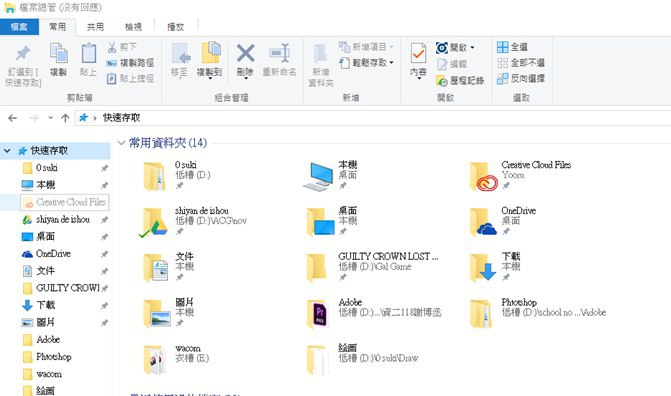Select the 文件 documents folder tile
This screenshot has height=396, width=671.
point(169,267)
